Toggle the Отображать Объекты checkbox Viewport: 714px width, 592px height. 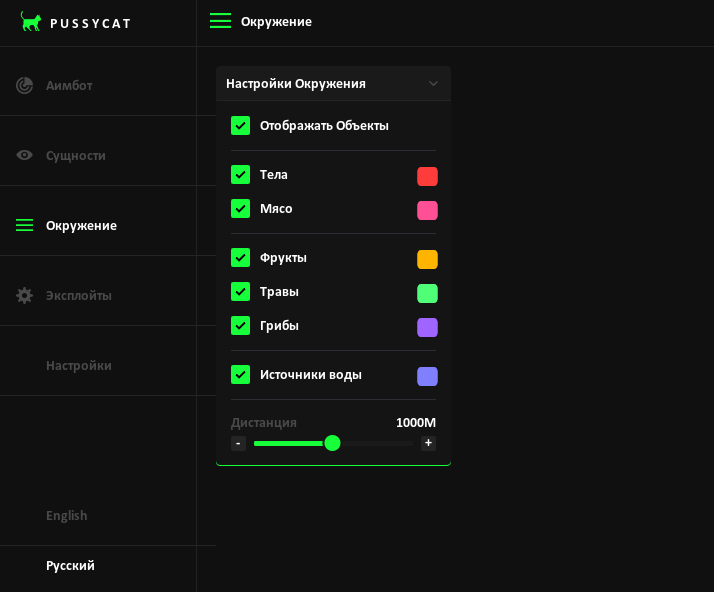pyautogui.click(x=240, y=126)
